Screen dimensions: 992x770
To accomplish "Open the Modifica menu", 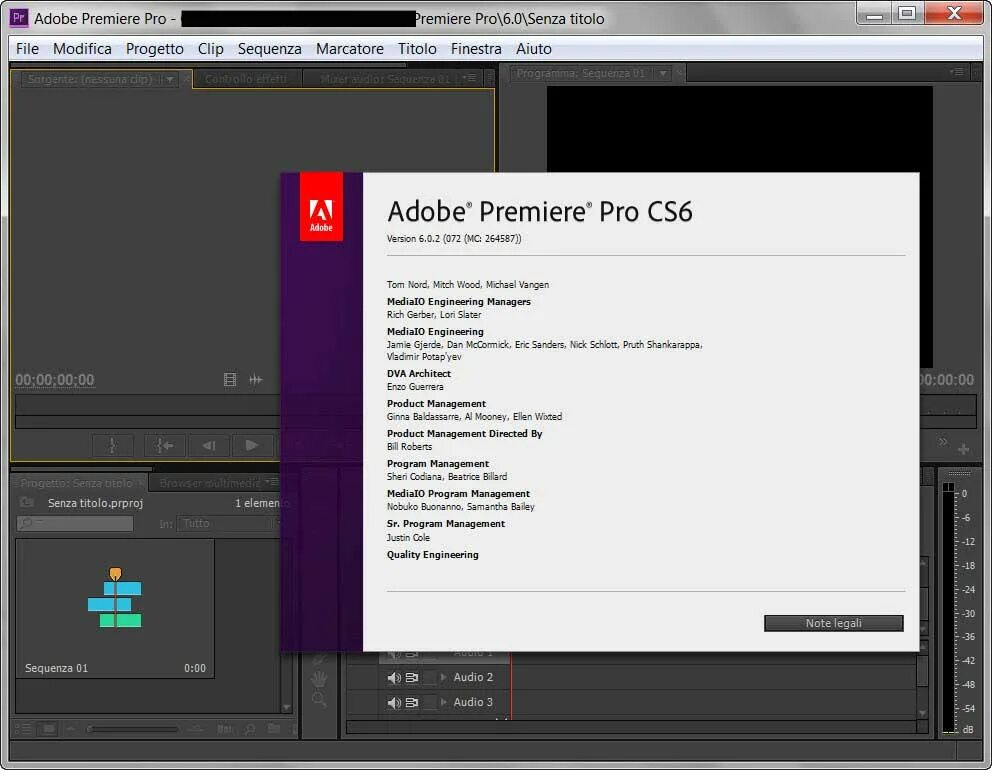I will (x=82, y=49).
